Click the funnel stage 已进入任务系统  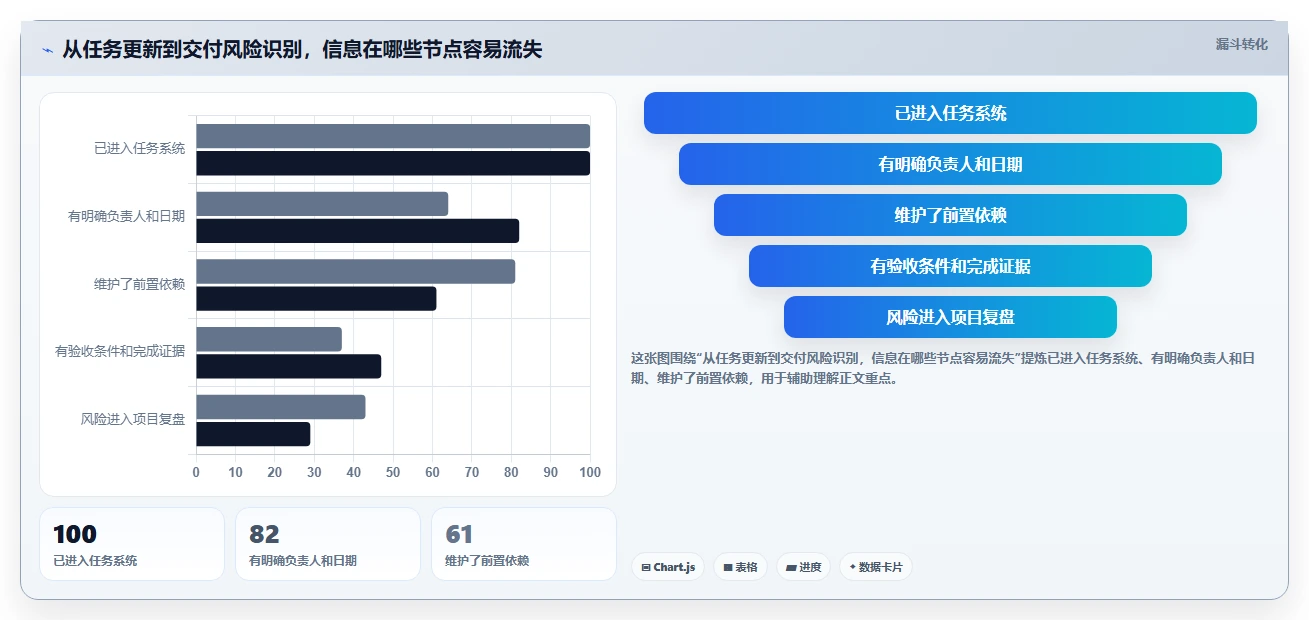[x=950, y=113]
